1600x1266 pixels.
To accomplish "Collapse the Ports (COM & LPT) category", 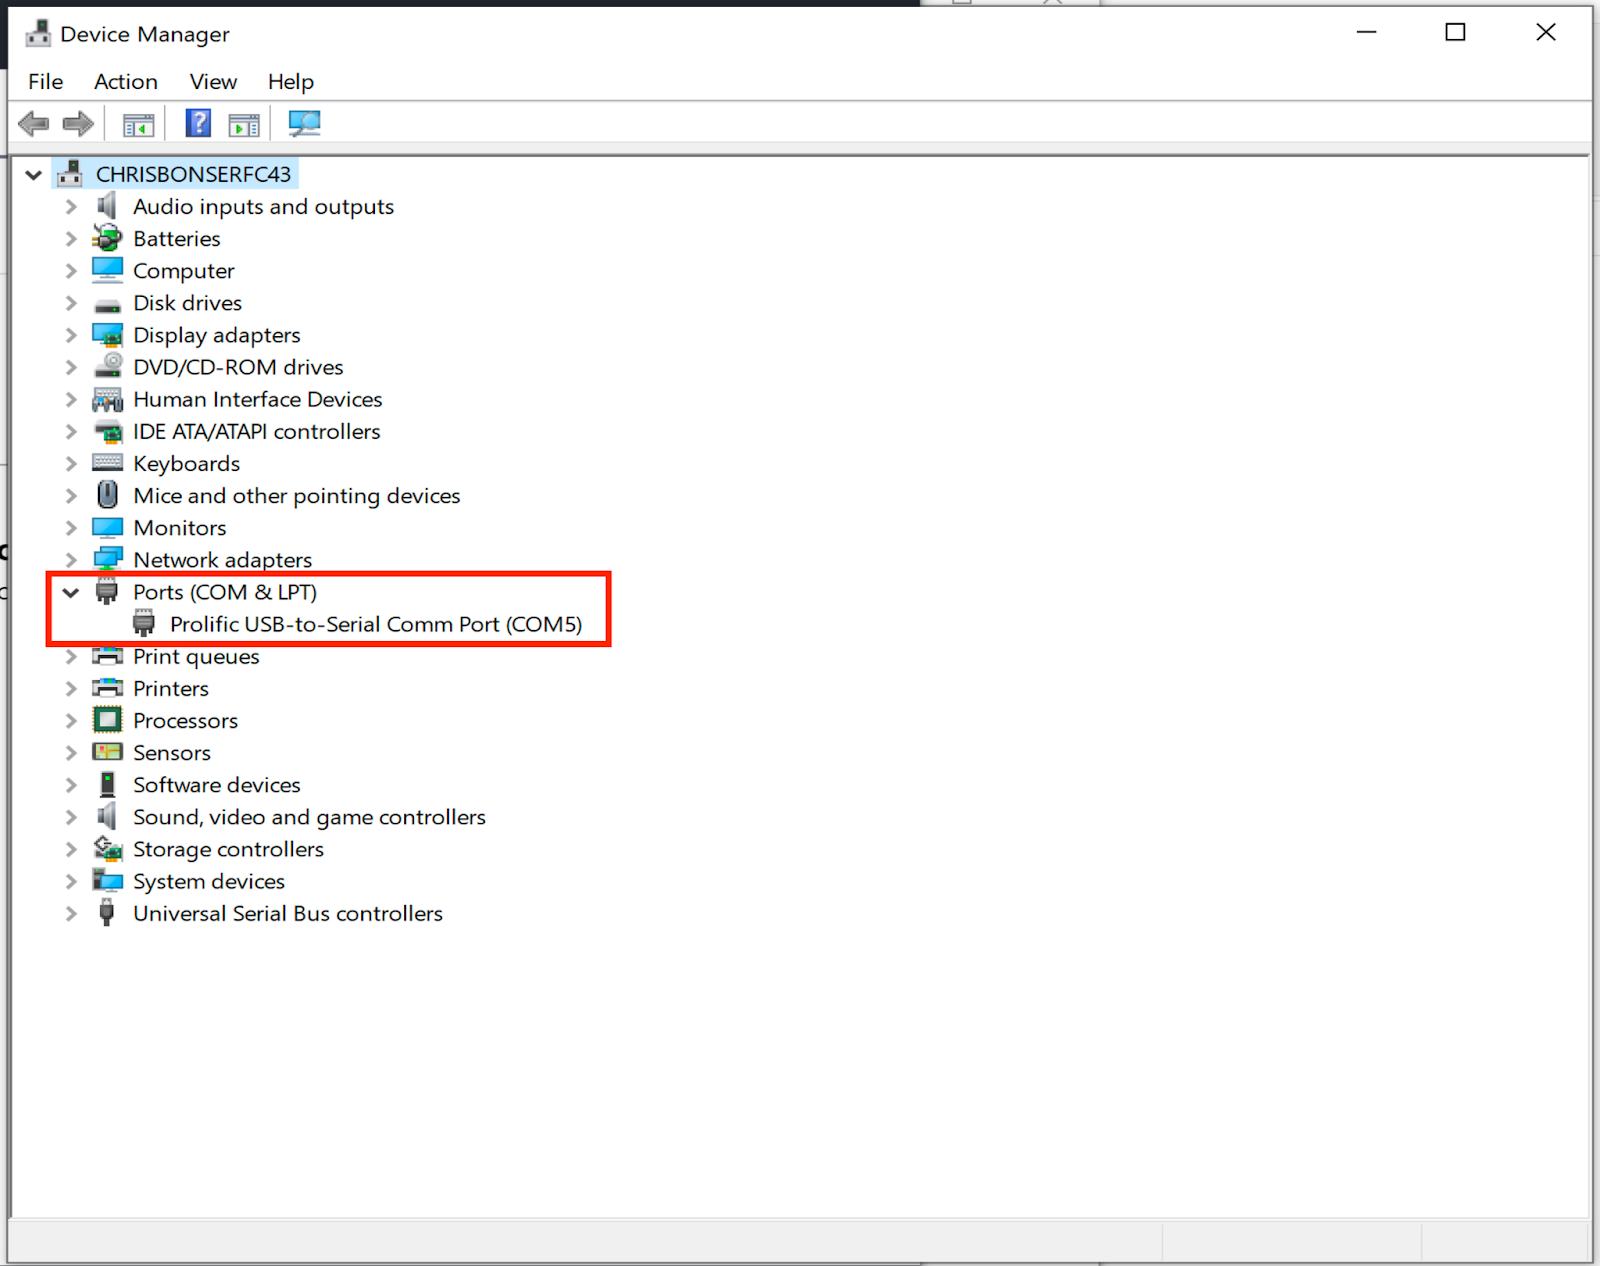I will pyautogui.click(x=70, y=591).
